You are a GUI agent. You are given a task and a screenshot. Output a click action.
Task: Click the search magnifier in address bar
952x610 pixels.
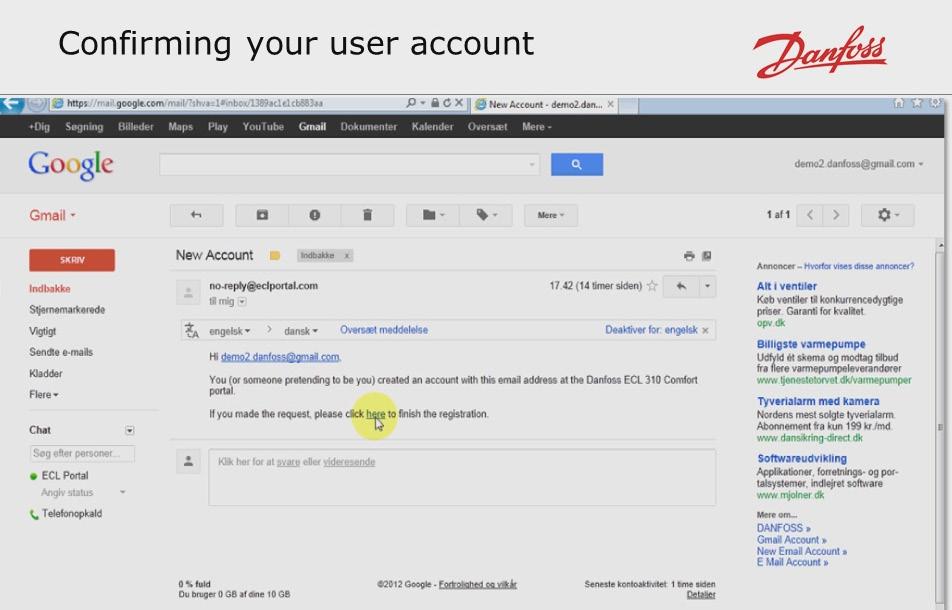411,103
